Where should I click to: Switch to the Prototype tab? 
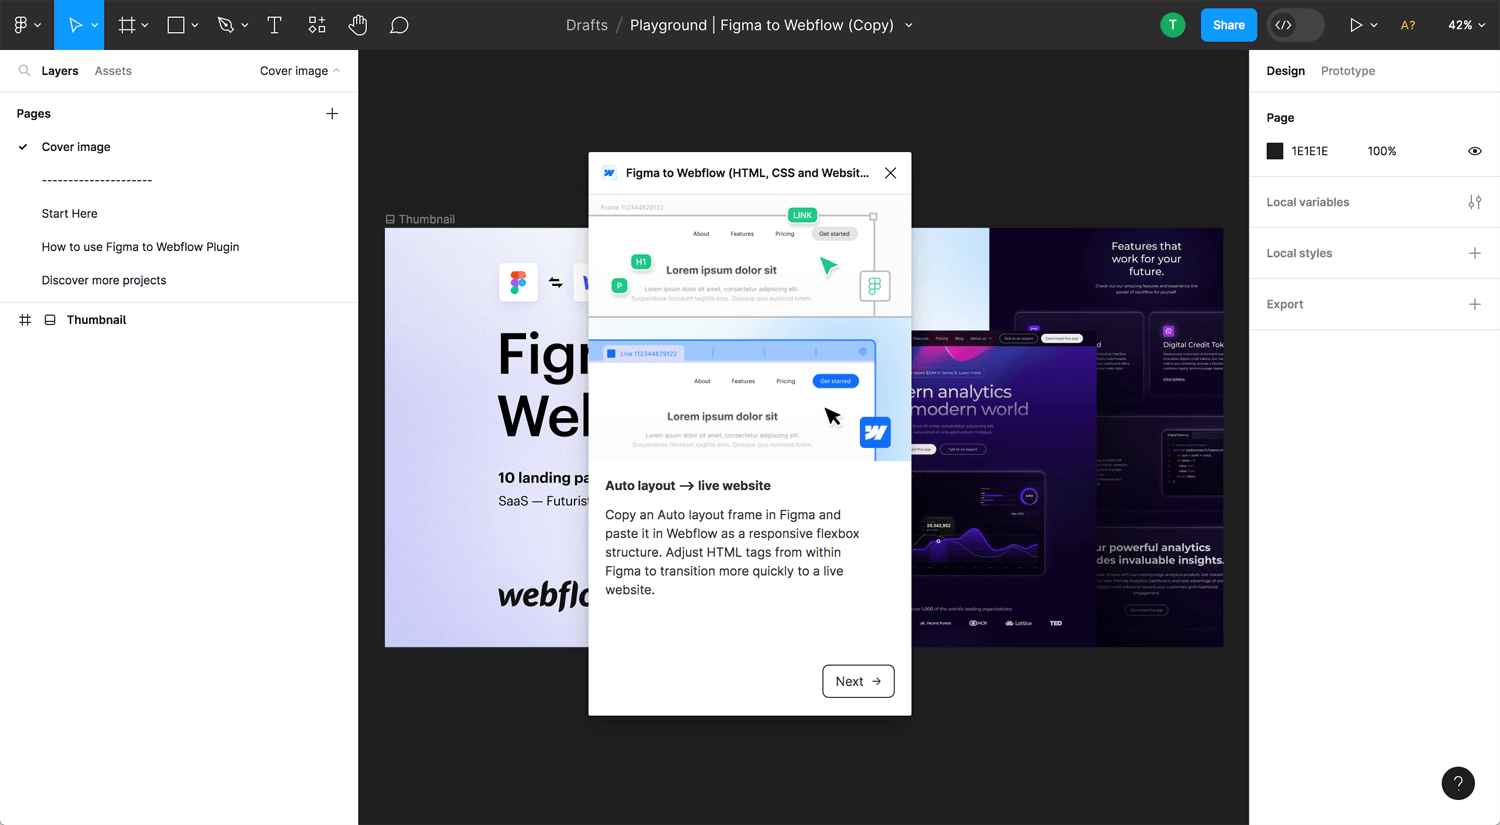tap(1348, 71)
